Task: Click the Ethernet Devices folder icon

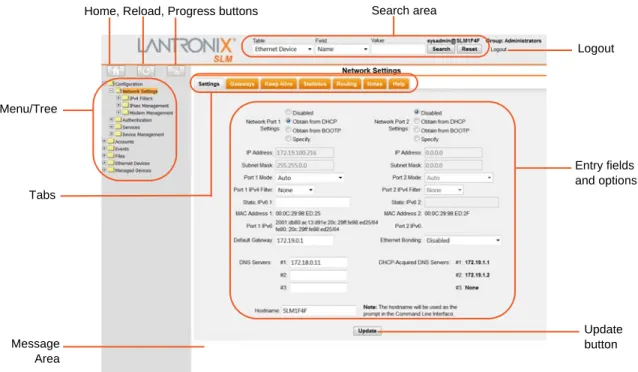Action: (x=111, y=163)
